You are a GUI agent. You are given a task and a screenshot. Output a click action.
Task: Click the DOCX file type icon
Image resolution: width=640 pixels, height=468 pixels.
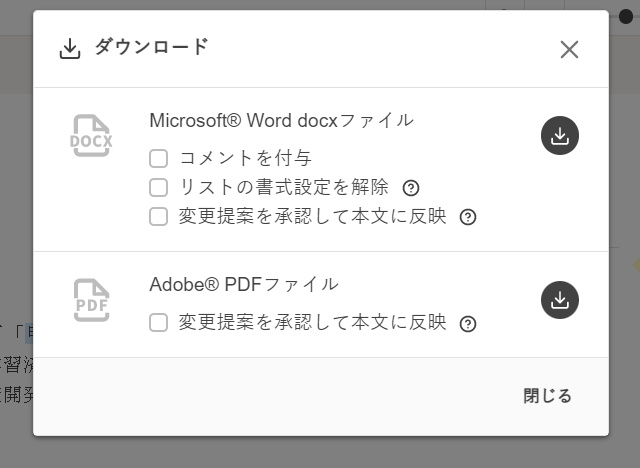coord(91,137)
